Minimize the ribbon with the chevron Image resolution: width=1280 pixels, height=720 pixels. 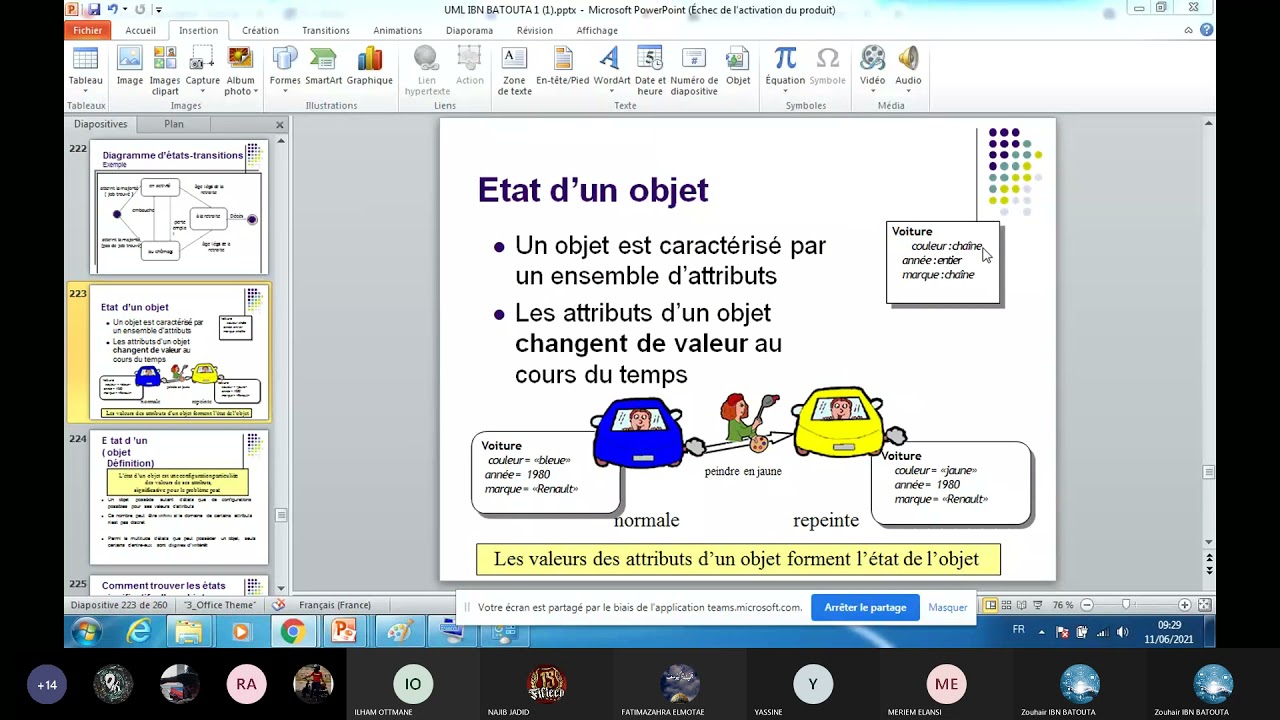pyautogui.click(x=1189, y=30)
